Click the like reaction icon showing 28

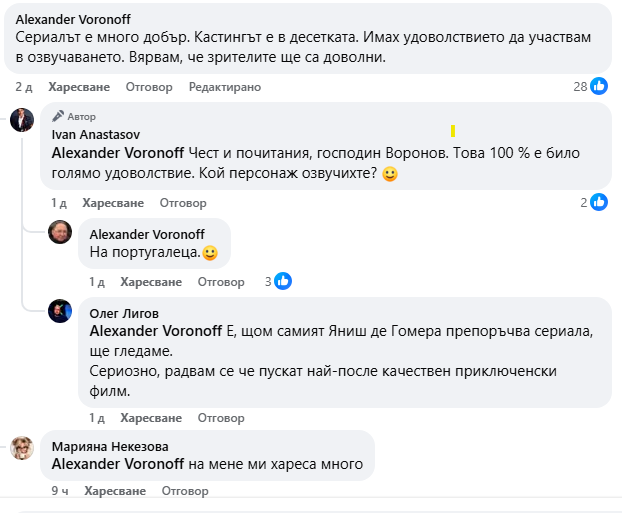tap(598, 87)
